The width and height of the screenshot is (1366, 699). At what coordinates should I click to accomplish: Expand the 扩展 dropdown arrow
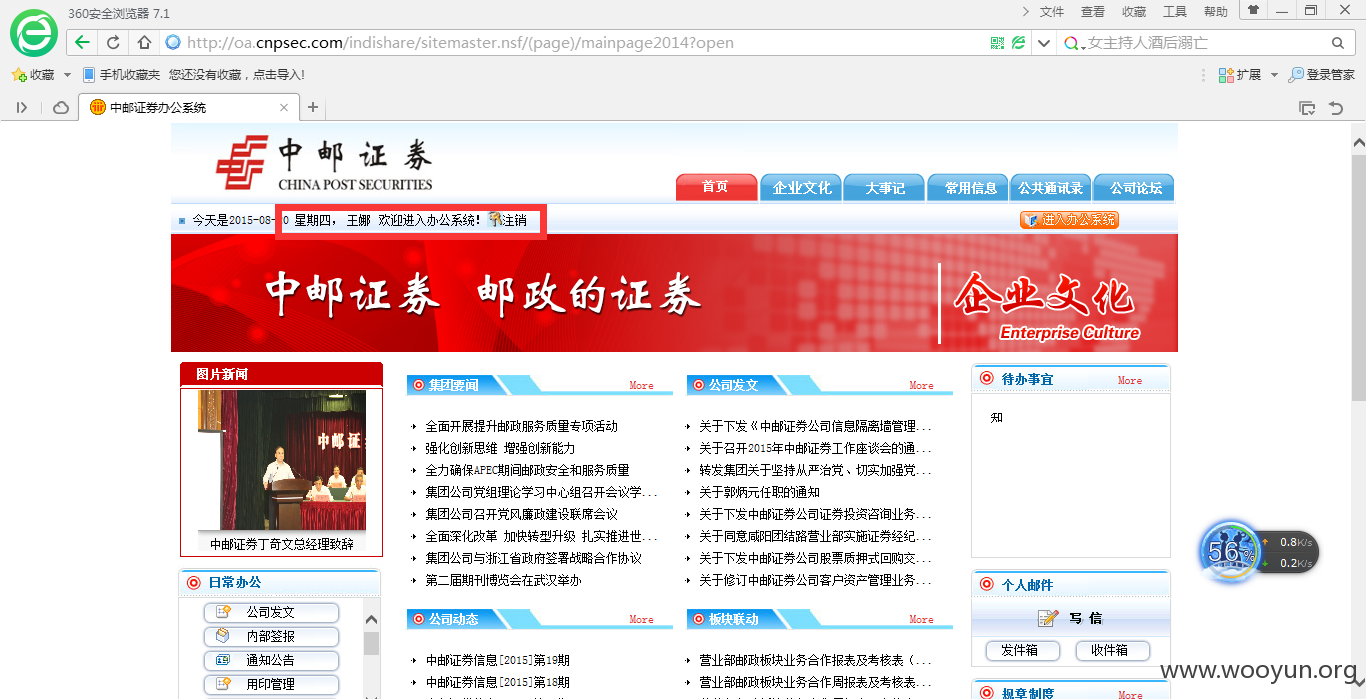click(x=1273, y=75)
